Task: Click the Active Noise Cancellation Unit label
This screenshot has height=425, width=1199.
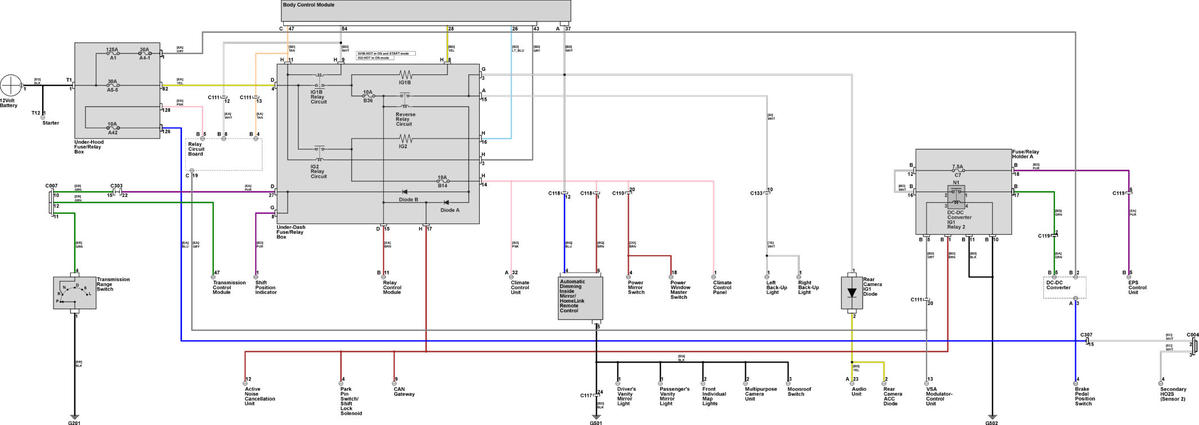Action: (260, 394)
